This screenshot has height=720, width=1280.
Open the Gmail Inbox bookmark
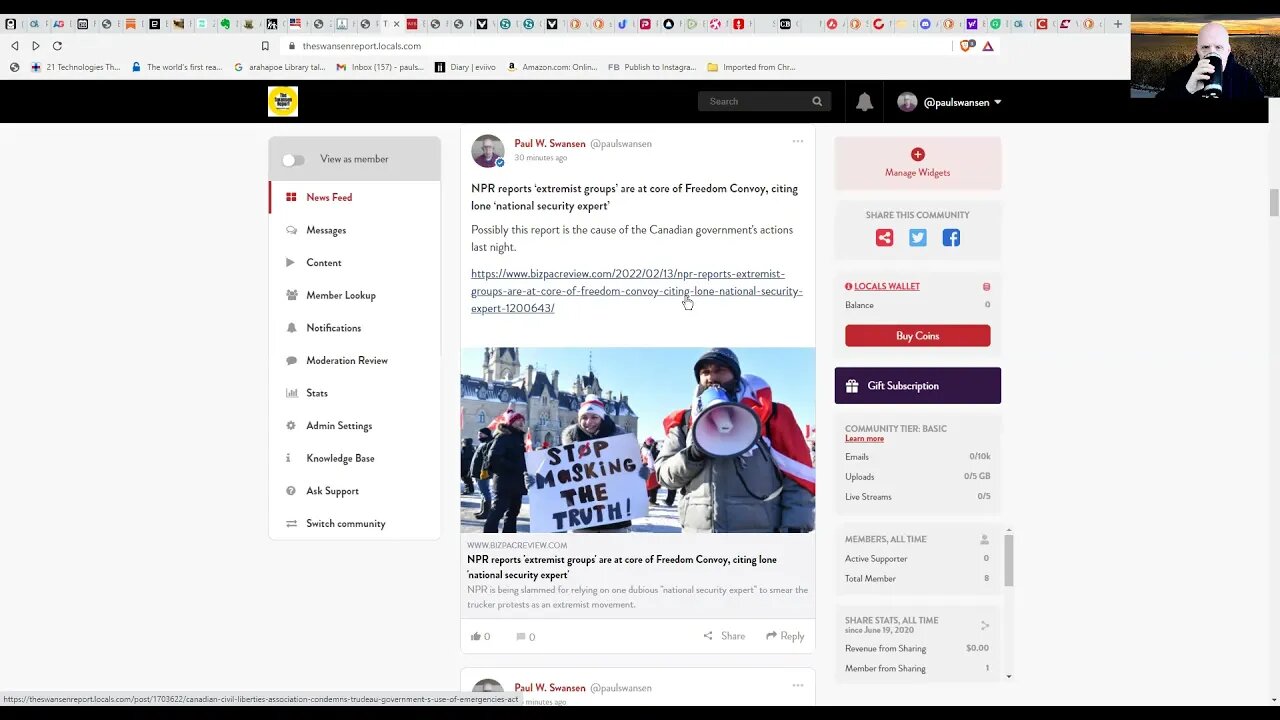[x=380, y=67]
